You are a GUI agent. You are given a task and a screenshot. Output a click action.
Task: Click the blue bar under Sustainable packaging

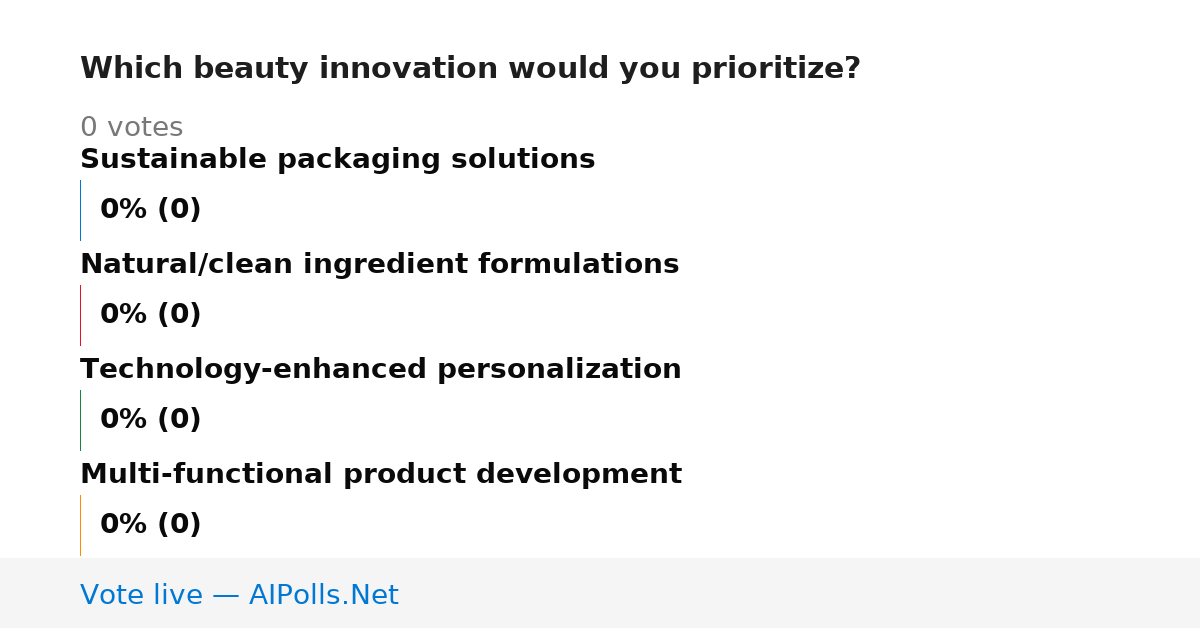[x=80, y=210]
